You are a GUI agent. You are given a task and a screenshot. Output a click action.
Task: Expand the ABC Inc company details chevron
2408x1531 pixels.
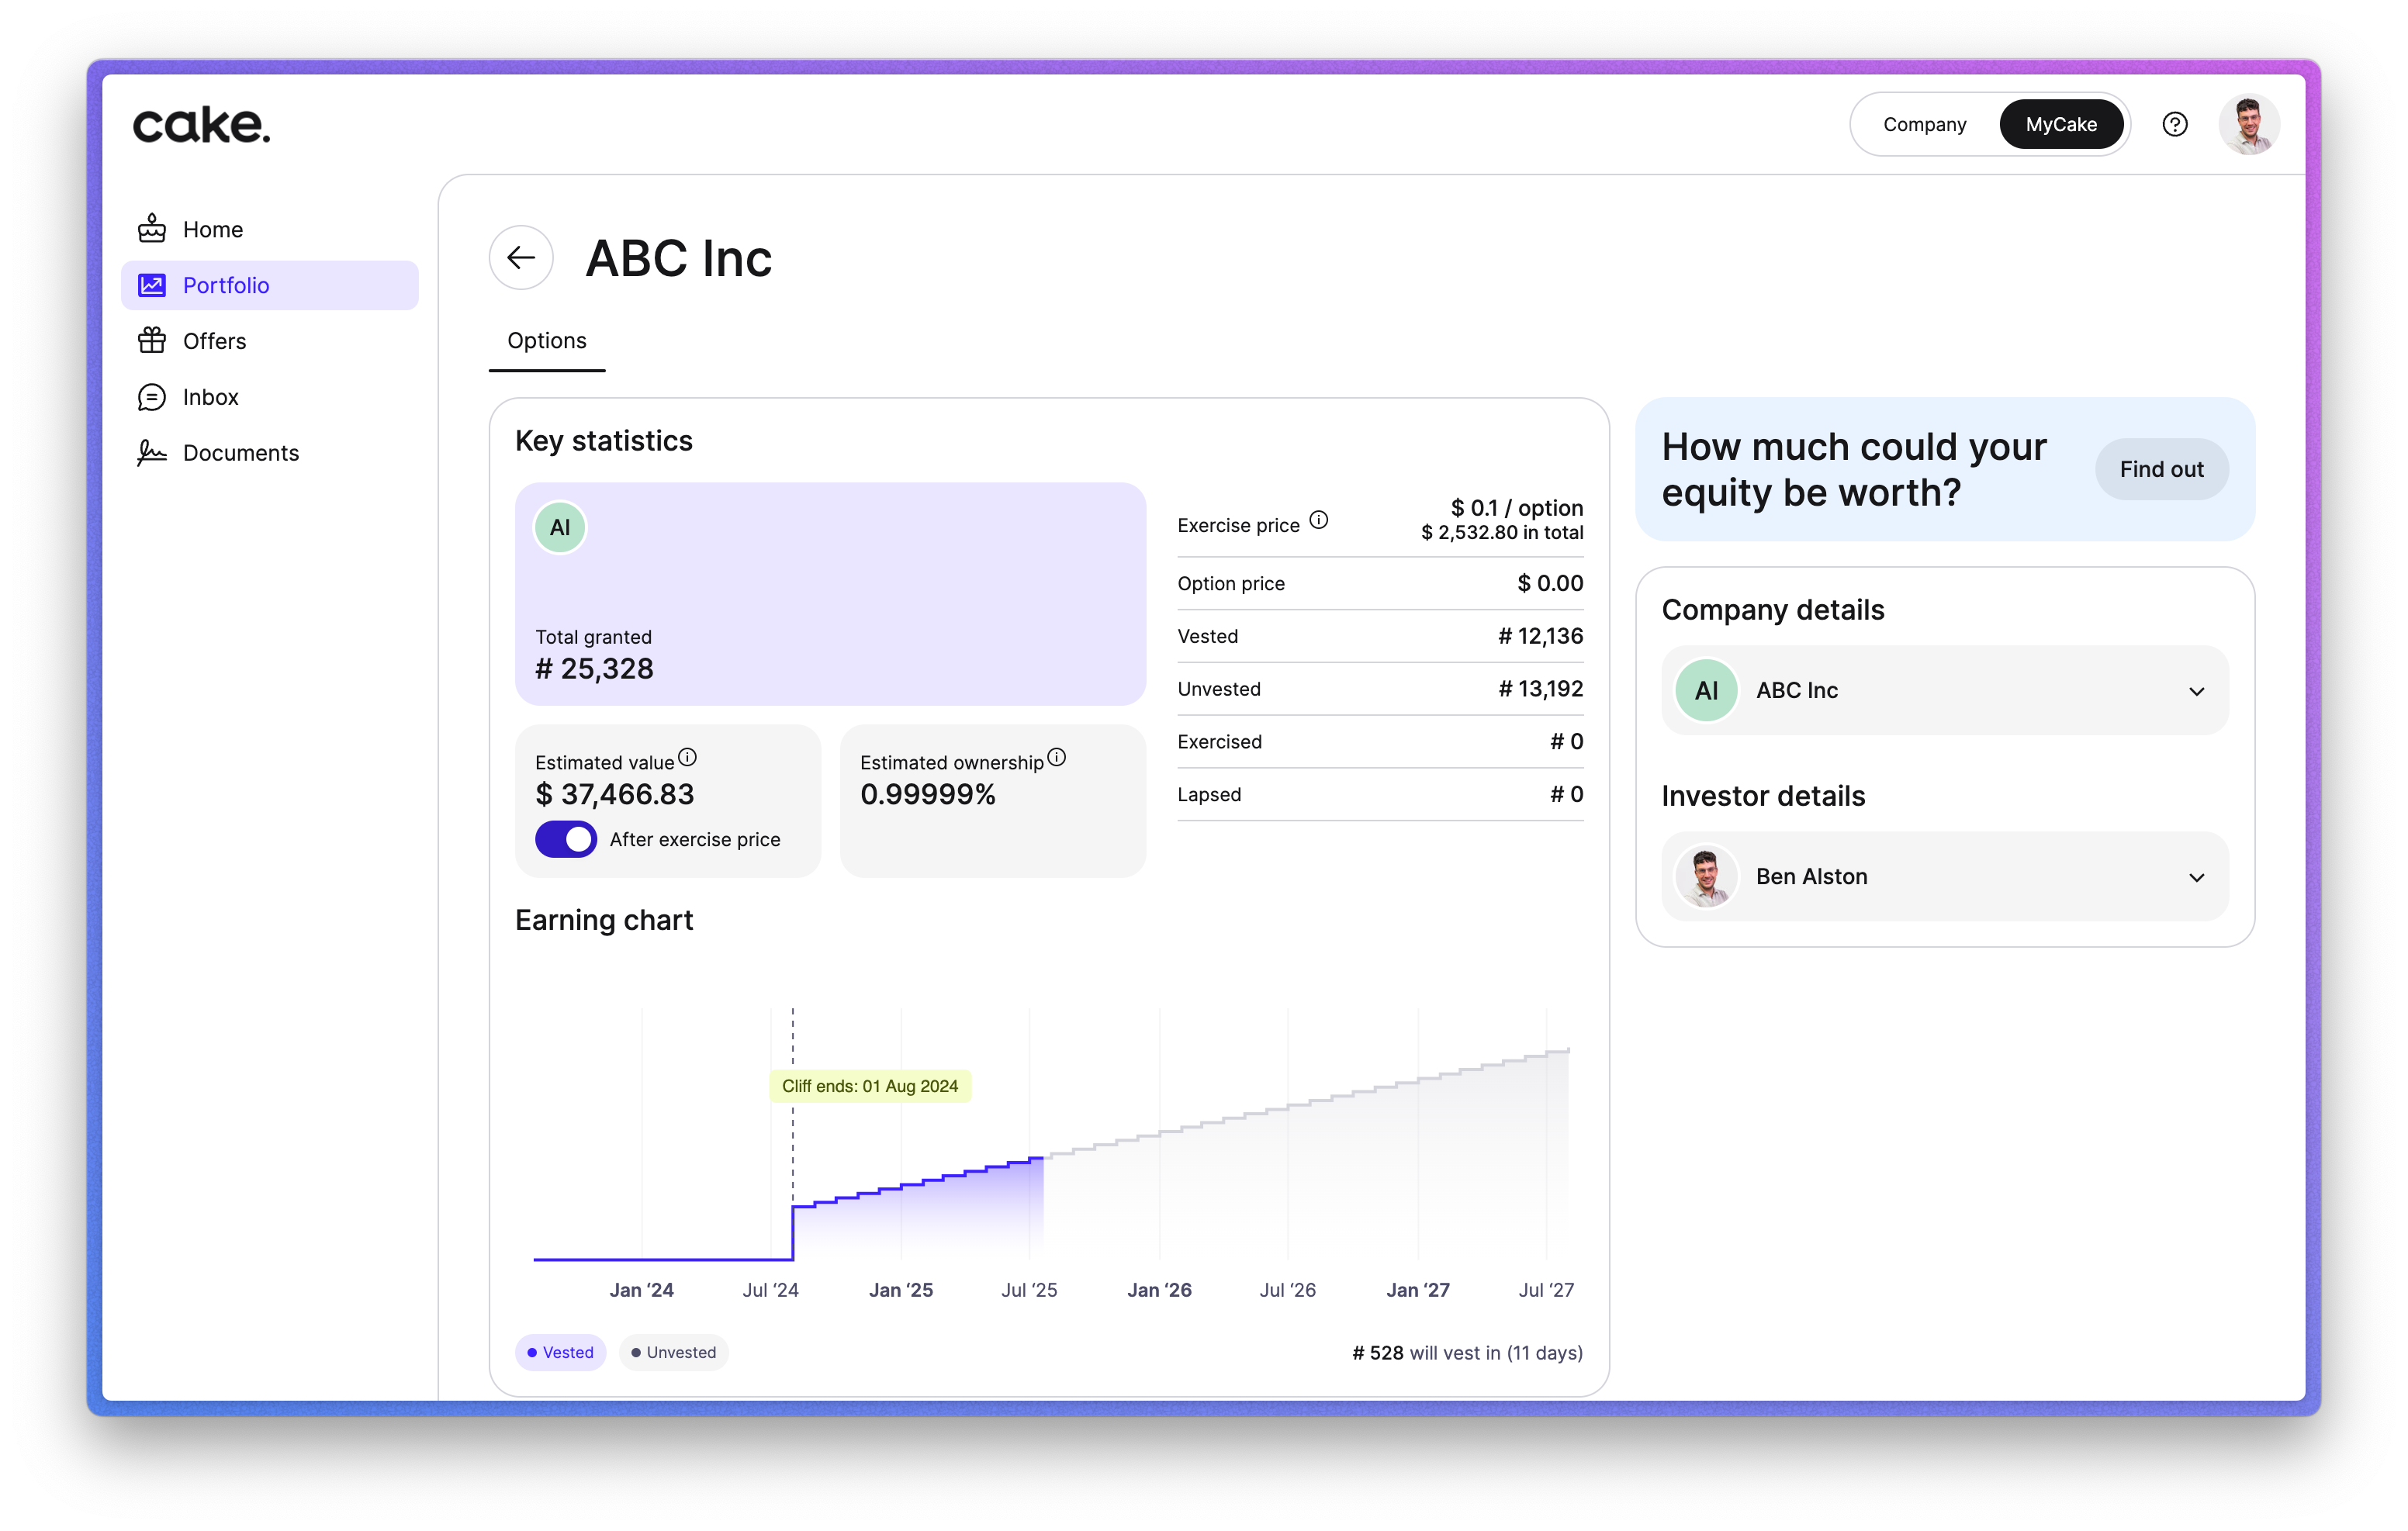(2196, 691)
